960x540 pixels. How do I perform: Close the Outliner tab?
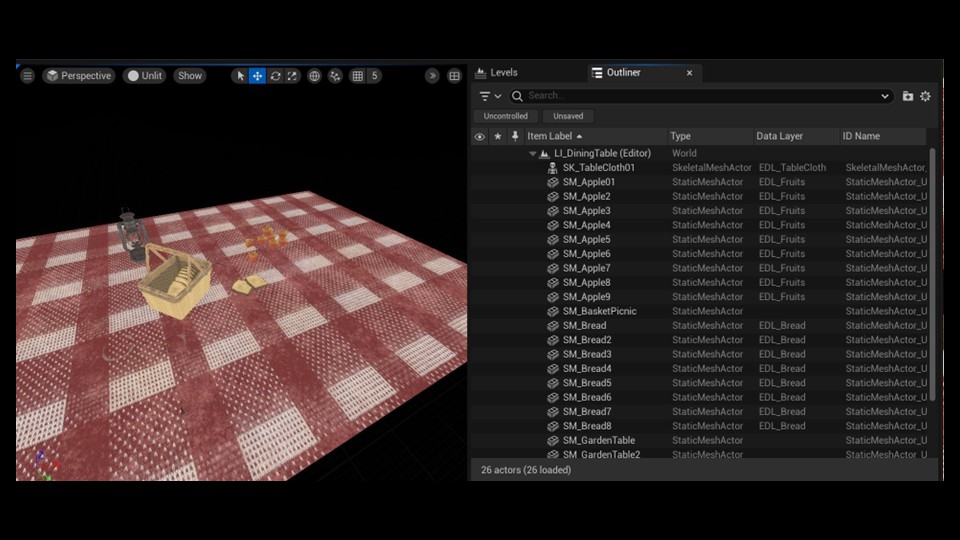(689, 73)
